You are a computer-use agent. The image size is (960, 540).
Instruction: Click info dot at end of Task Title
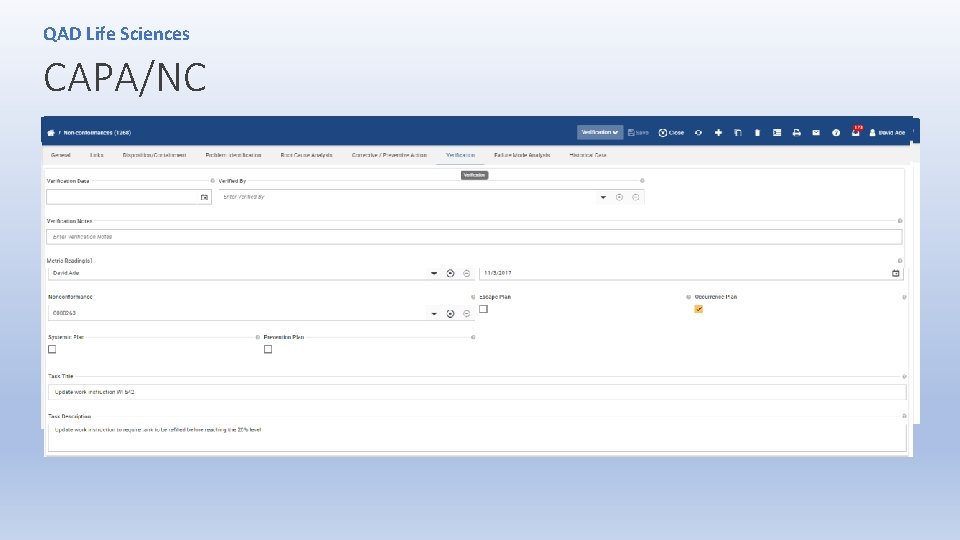point(904,377)
